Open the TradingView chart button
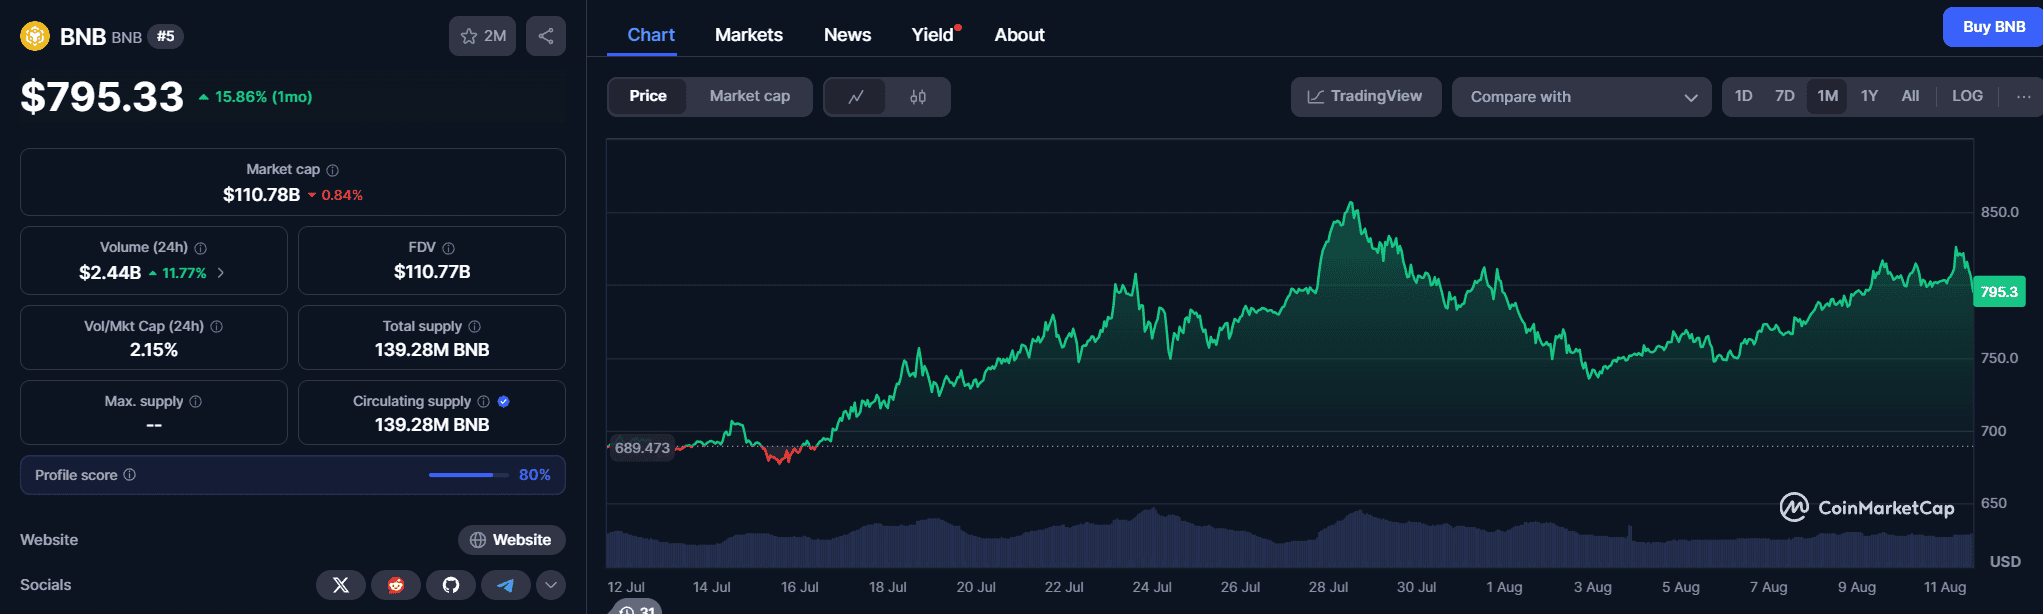2043x614 pixels. [1365, 97]
